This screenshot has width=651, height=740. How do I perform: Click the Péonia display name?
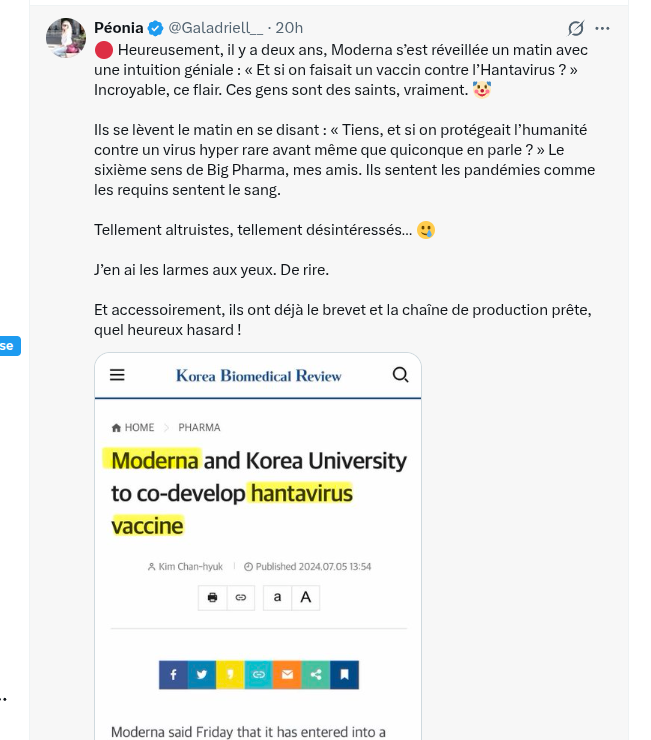118,28
